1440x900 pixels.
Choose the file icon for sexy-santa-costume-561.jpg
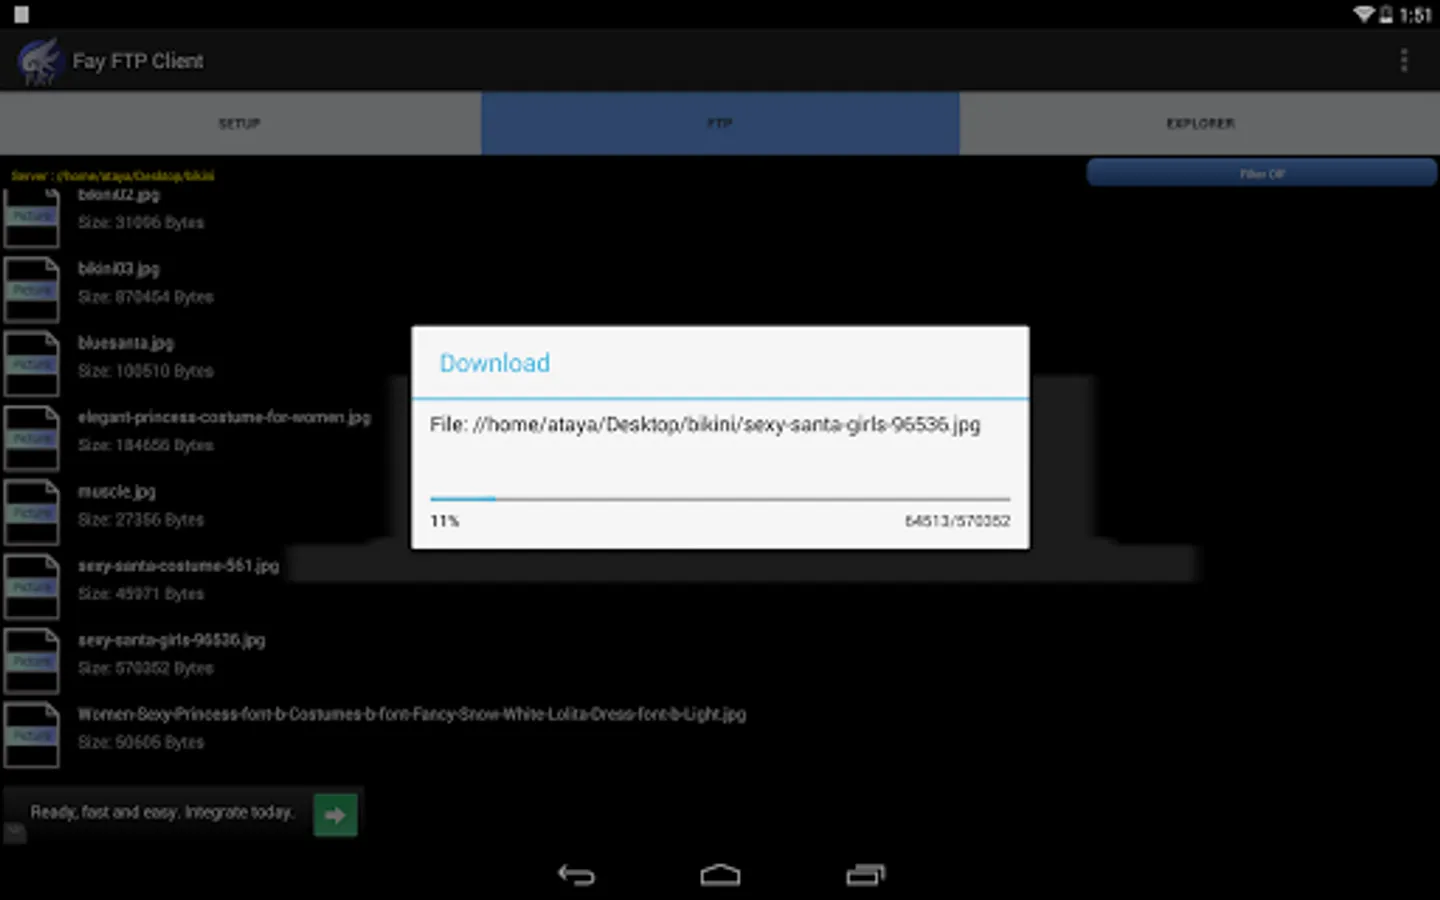(32, 587)
